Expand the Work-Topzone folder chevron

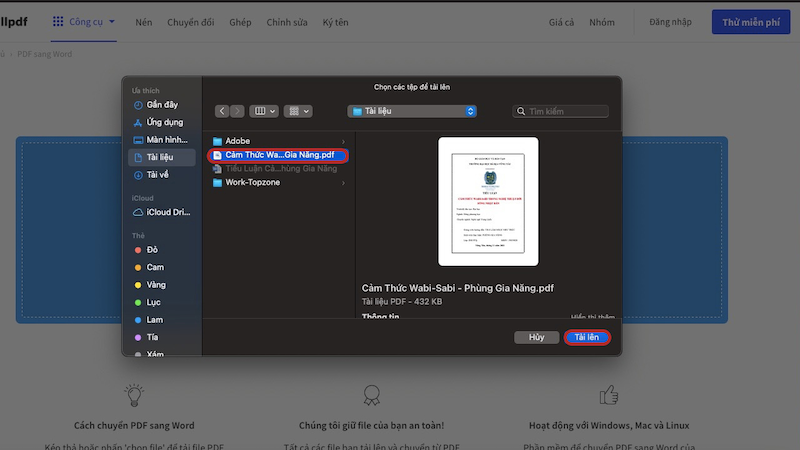tap(343, 183)
